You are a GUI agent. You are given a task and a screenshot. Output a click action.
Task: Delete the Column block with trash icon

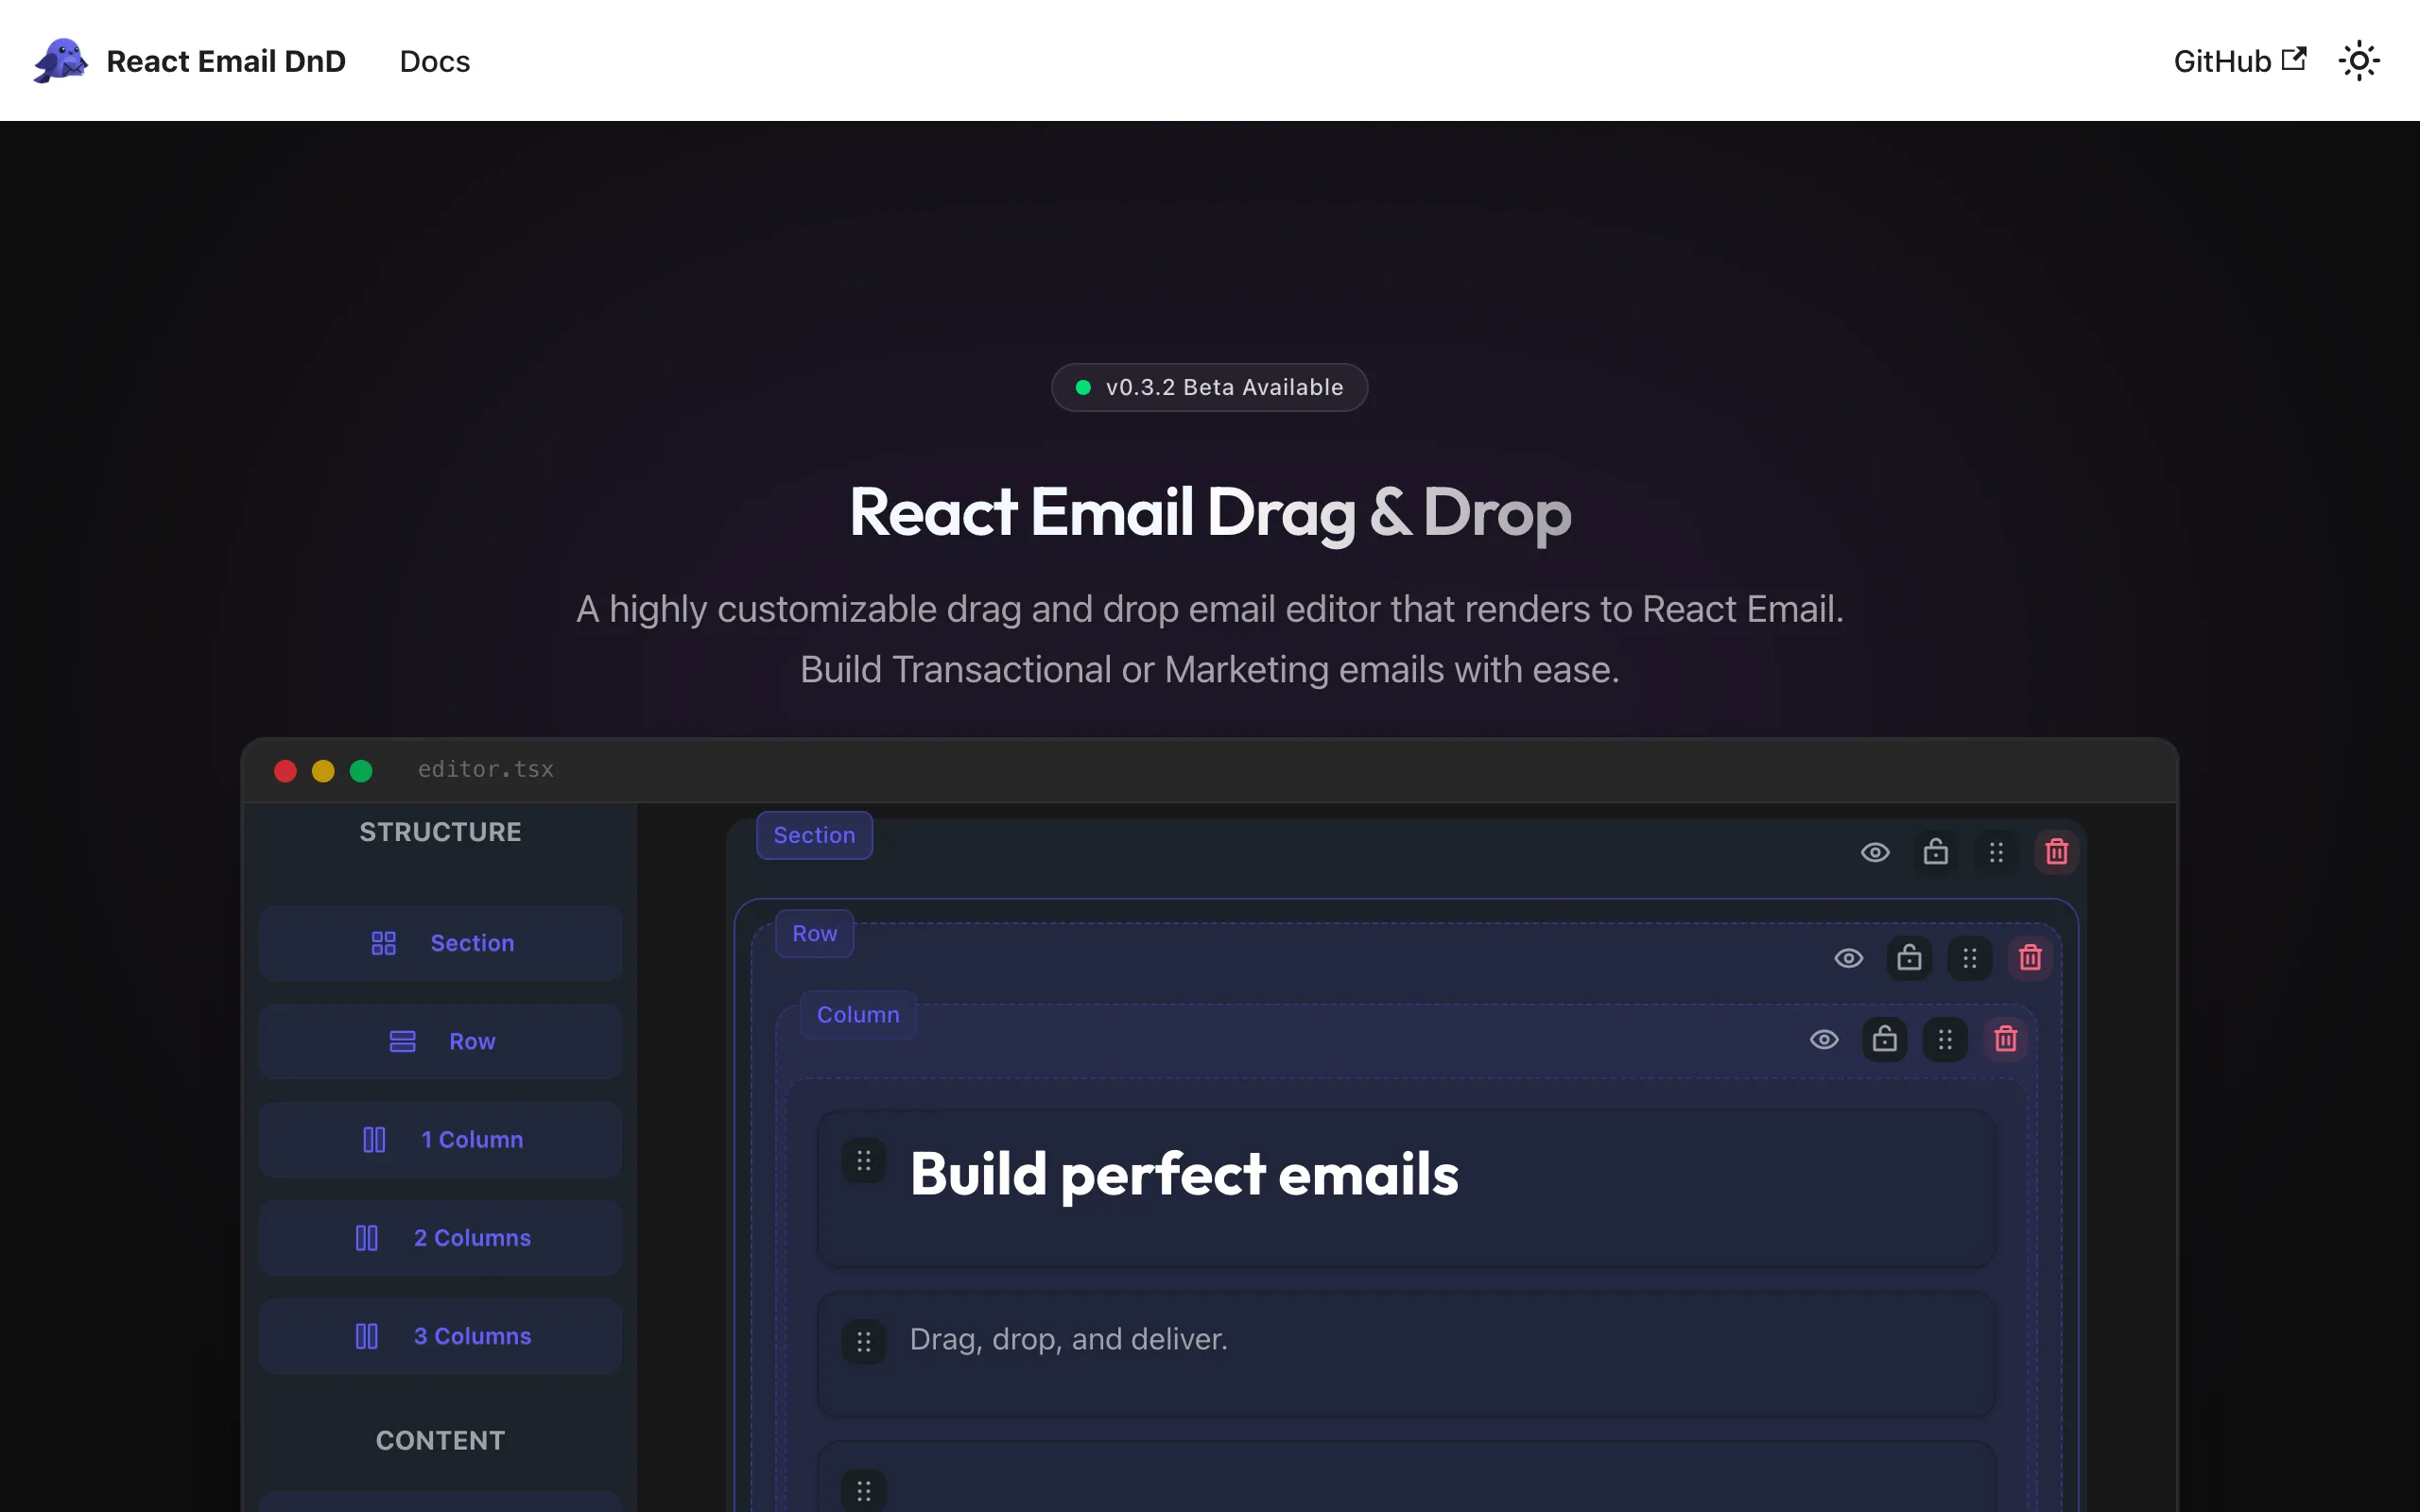click(2006, 1039)
